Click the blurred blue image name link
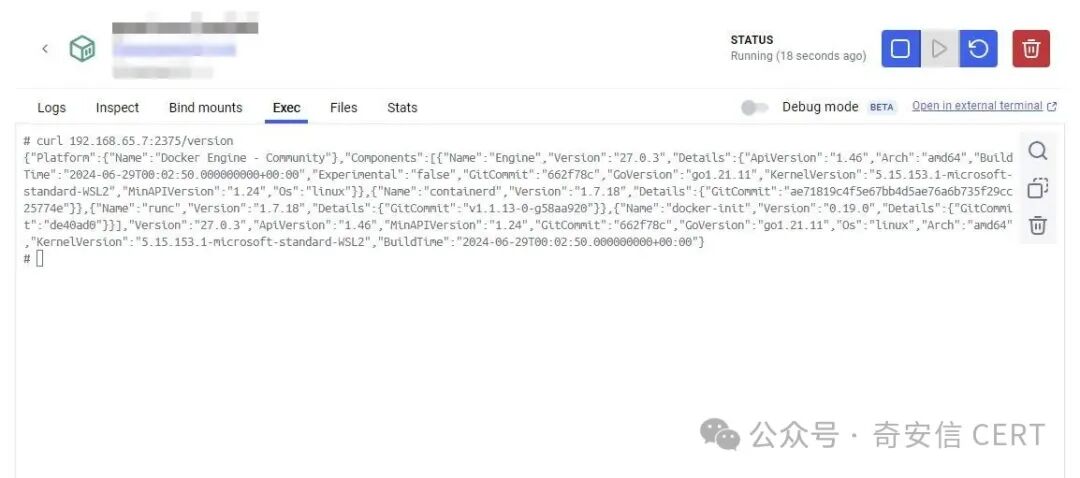The height and width of the screenshot is (478, 1080). click(175, 50)
